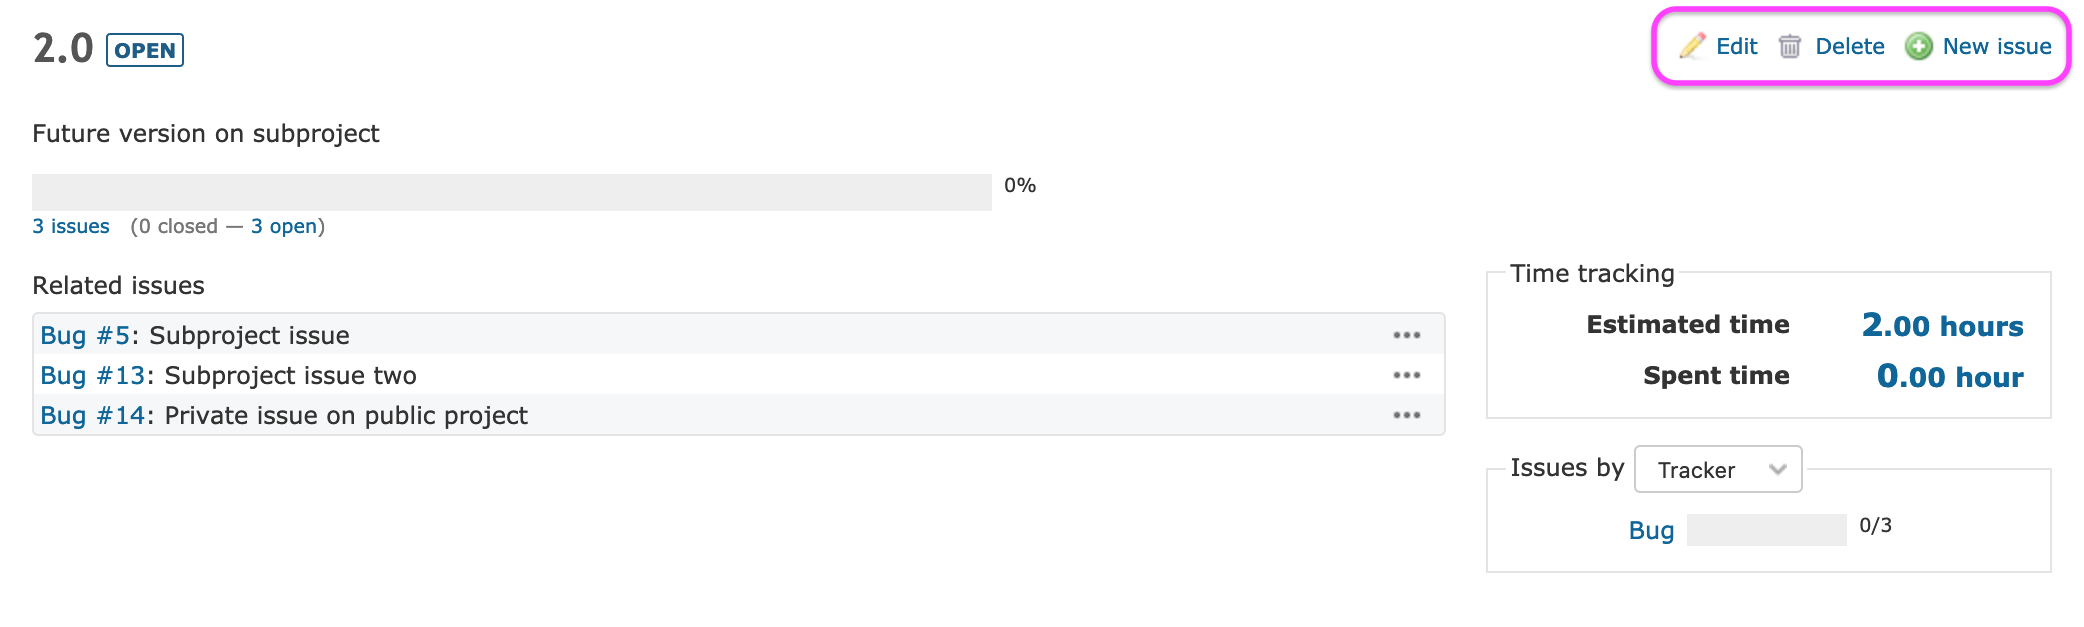Click the version 0% progress bar
The height and width of the screenshot is (627, 2084).
512,192
